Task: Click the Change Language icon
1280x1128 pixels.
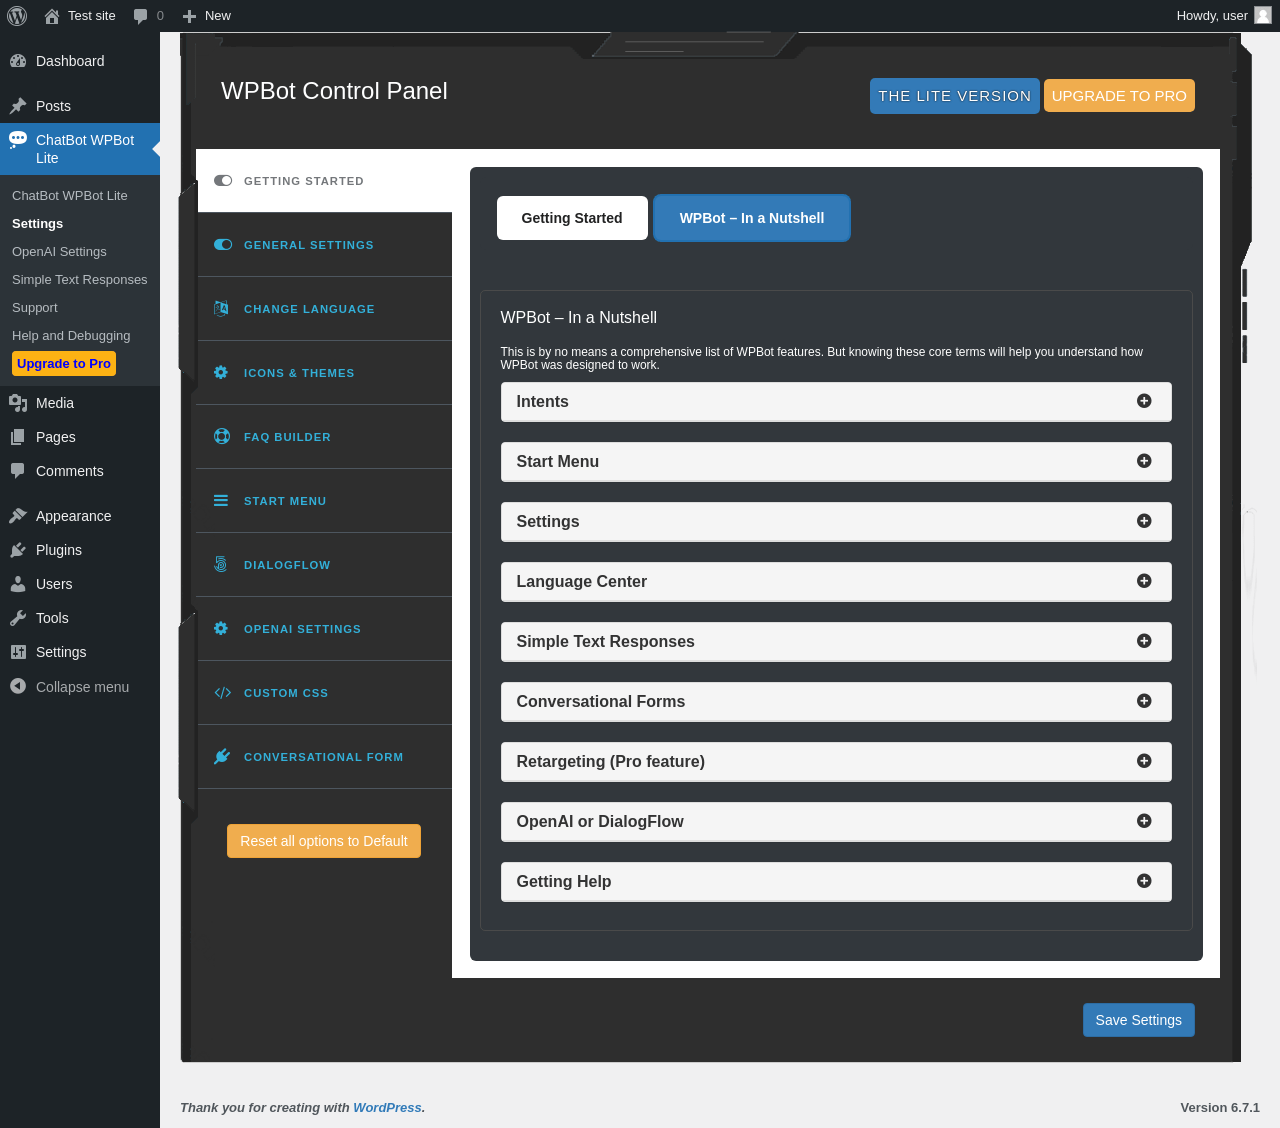Action: tap(222, 308)
